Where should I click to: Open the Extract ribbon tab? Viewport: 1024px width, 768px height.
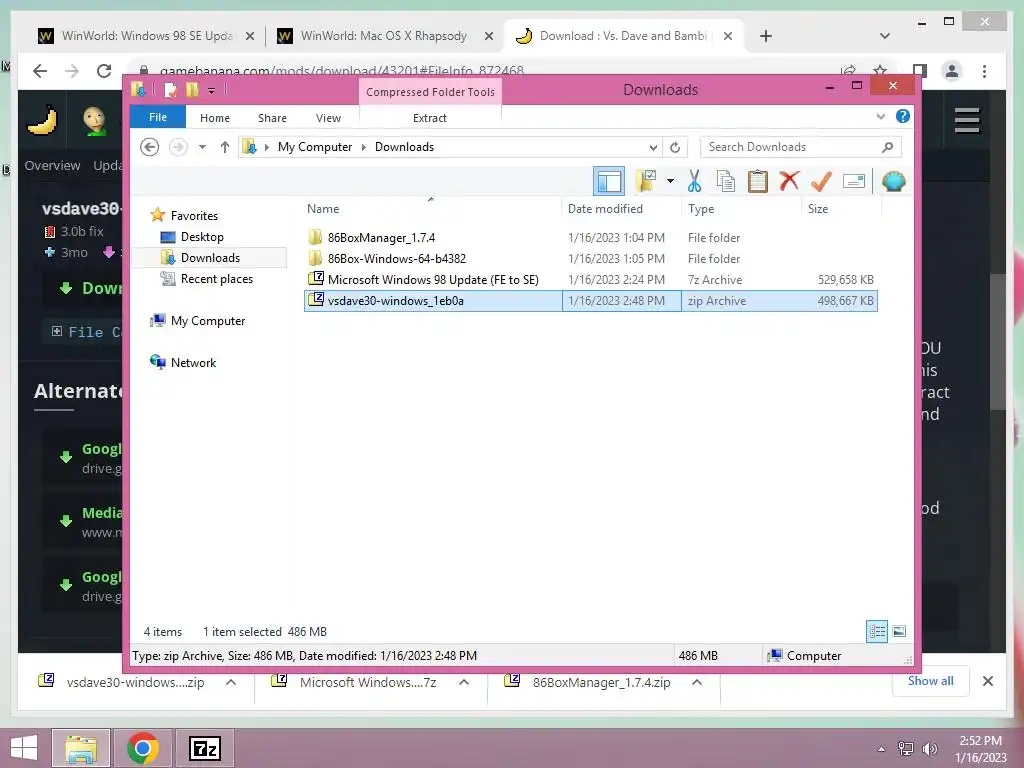click(430, 118)
